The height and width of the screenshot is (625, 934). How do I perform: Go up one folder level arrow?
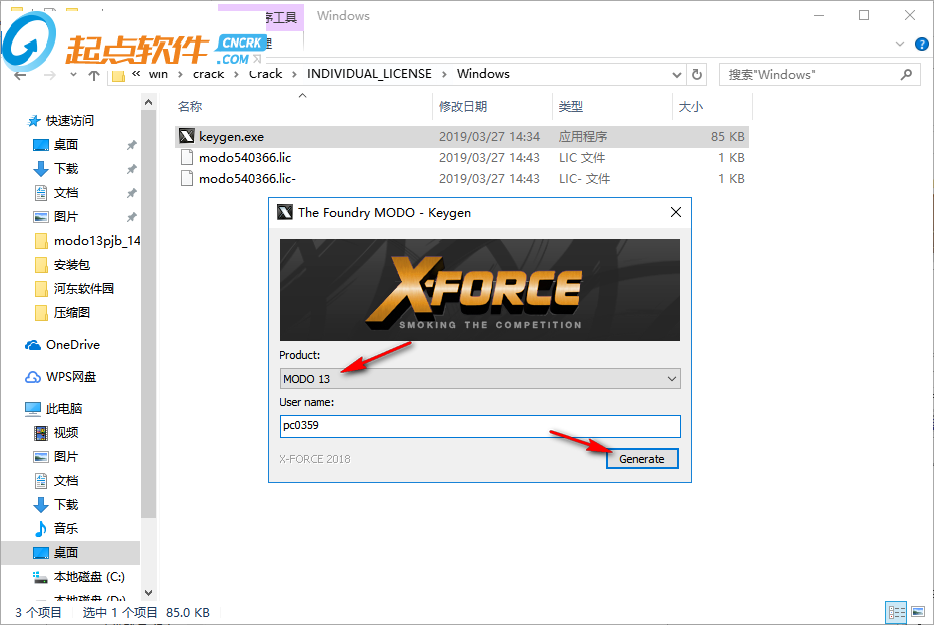click(x=94, y=75)
